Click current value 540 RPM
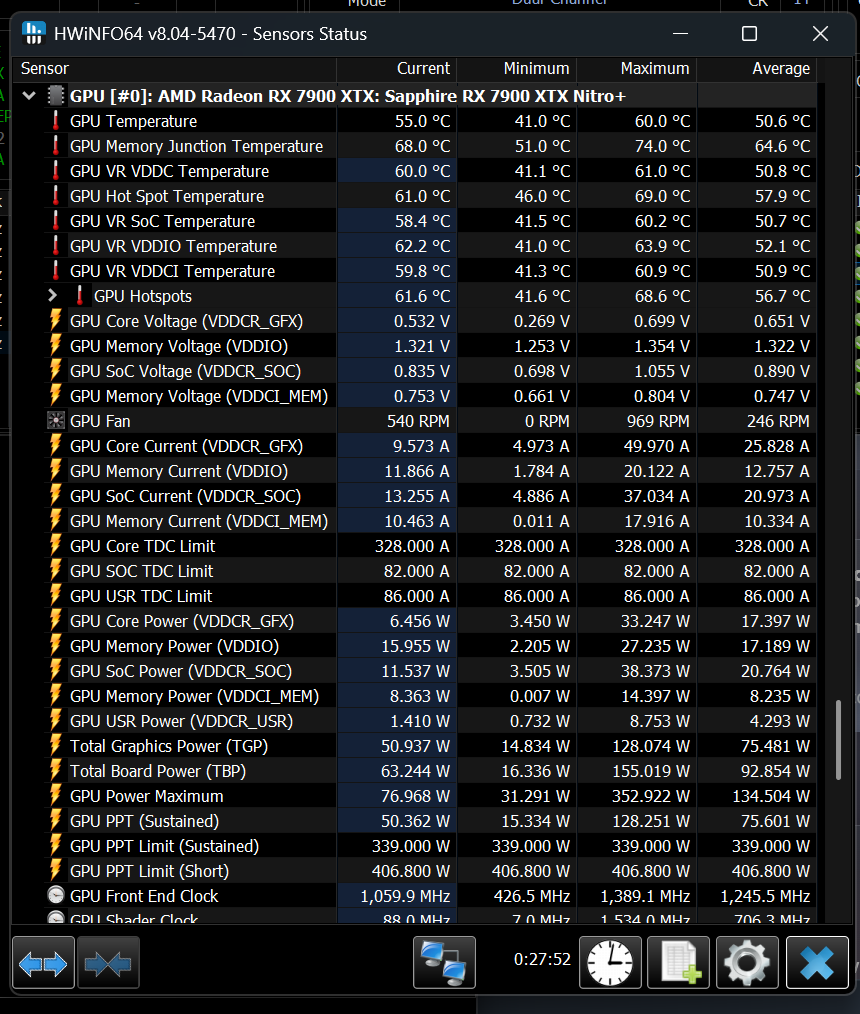This screenshot has height=1014, width=860. [418, 421]
